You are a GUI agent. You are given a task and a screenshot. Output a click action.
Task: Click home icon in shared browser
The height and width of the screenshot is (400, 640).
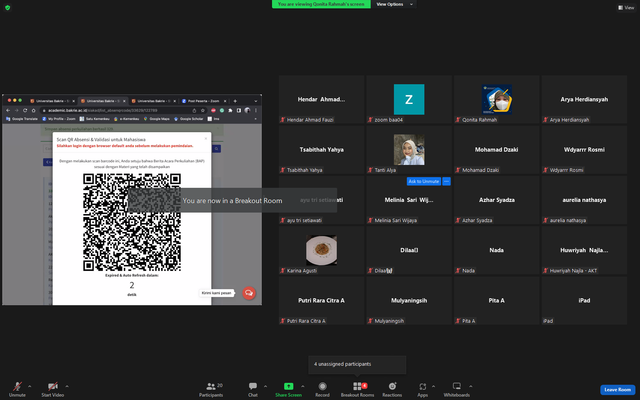tap(33, 110)
